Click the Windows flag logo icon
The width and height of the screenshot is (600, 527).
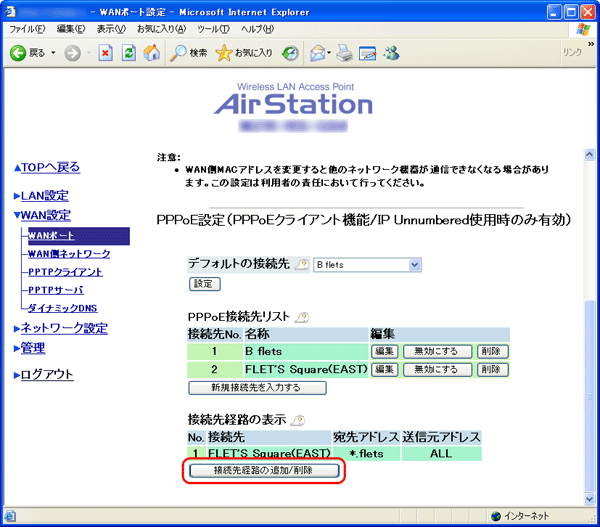click(583, 29)
